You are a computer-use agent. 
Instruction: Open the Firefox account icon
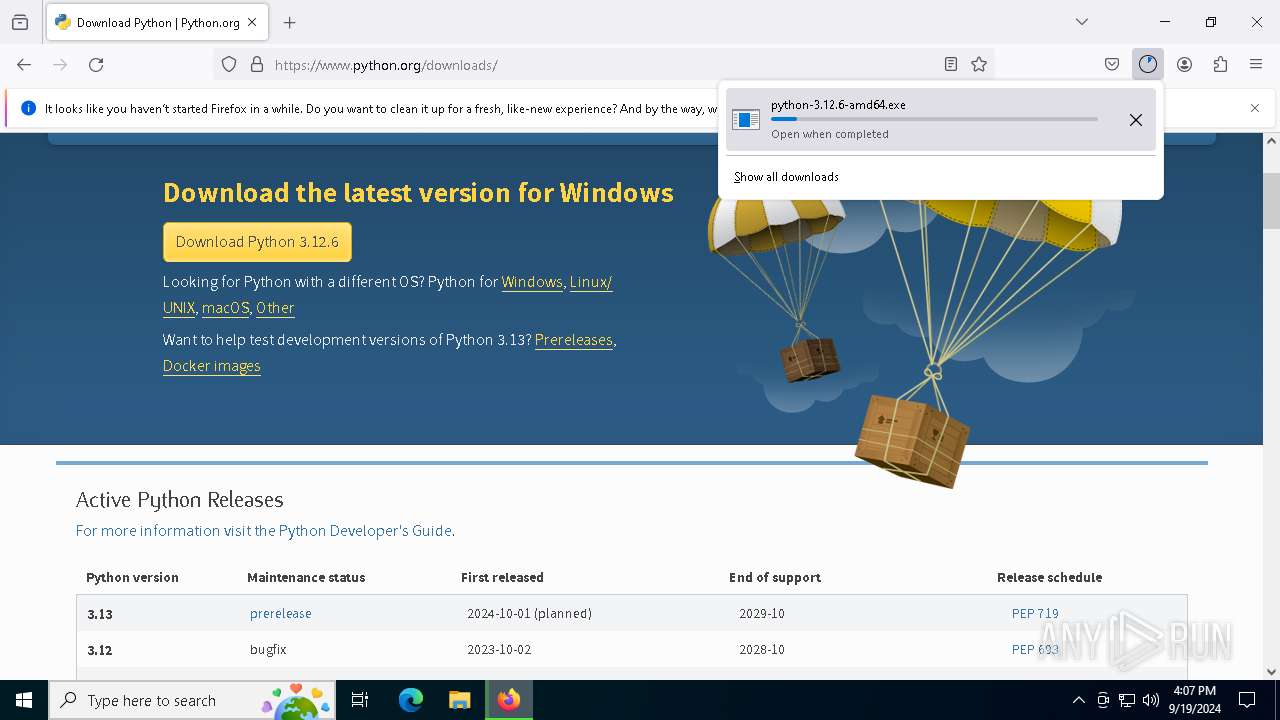[1184, 65]
